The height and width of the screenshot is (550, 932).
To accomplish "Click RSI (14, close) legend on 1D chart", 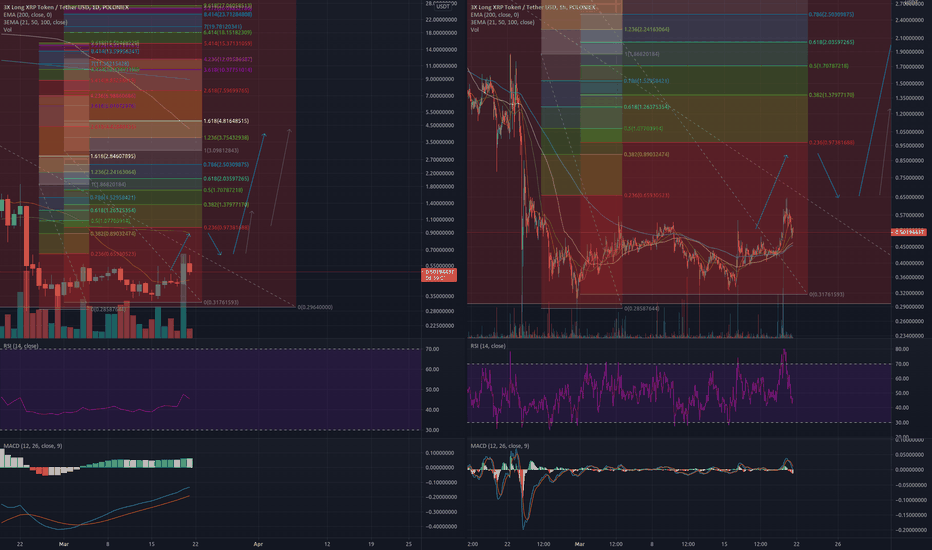I will coord(21,346).
